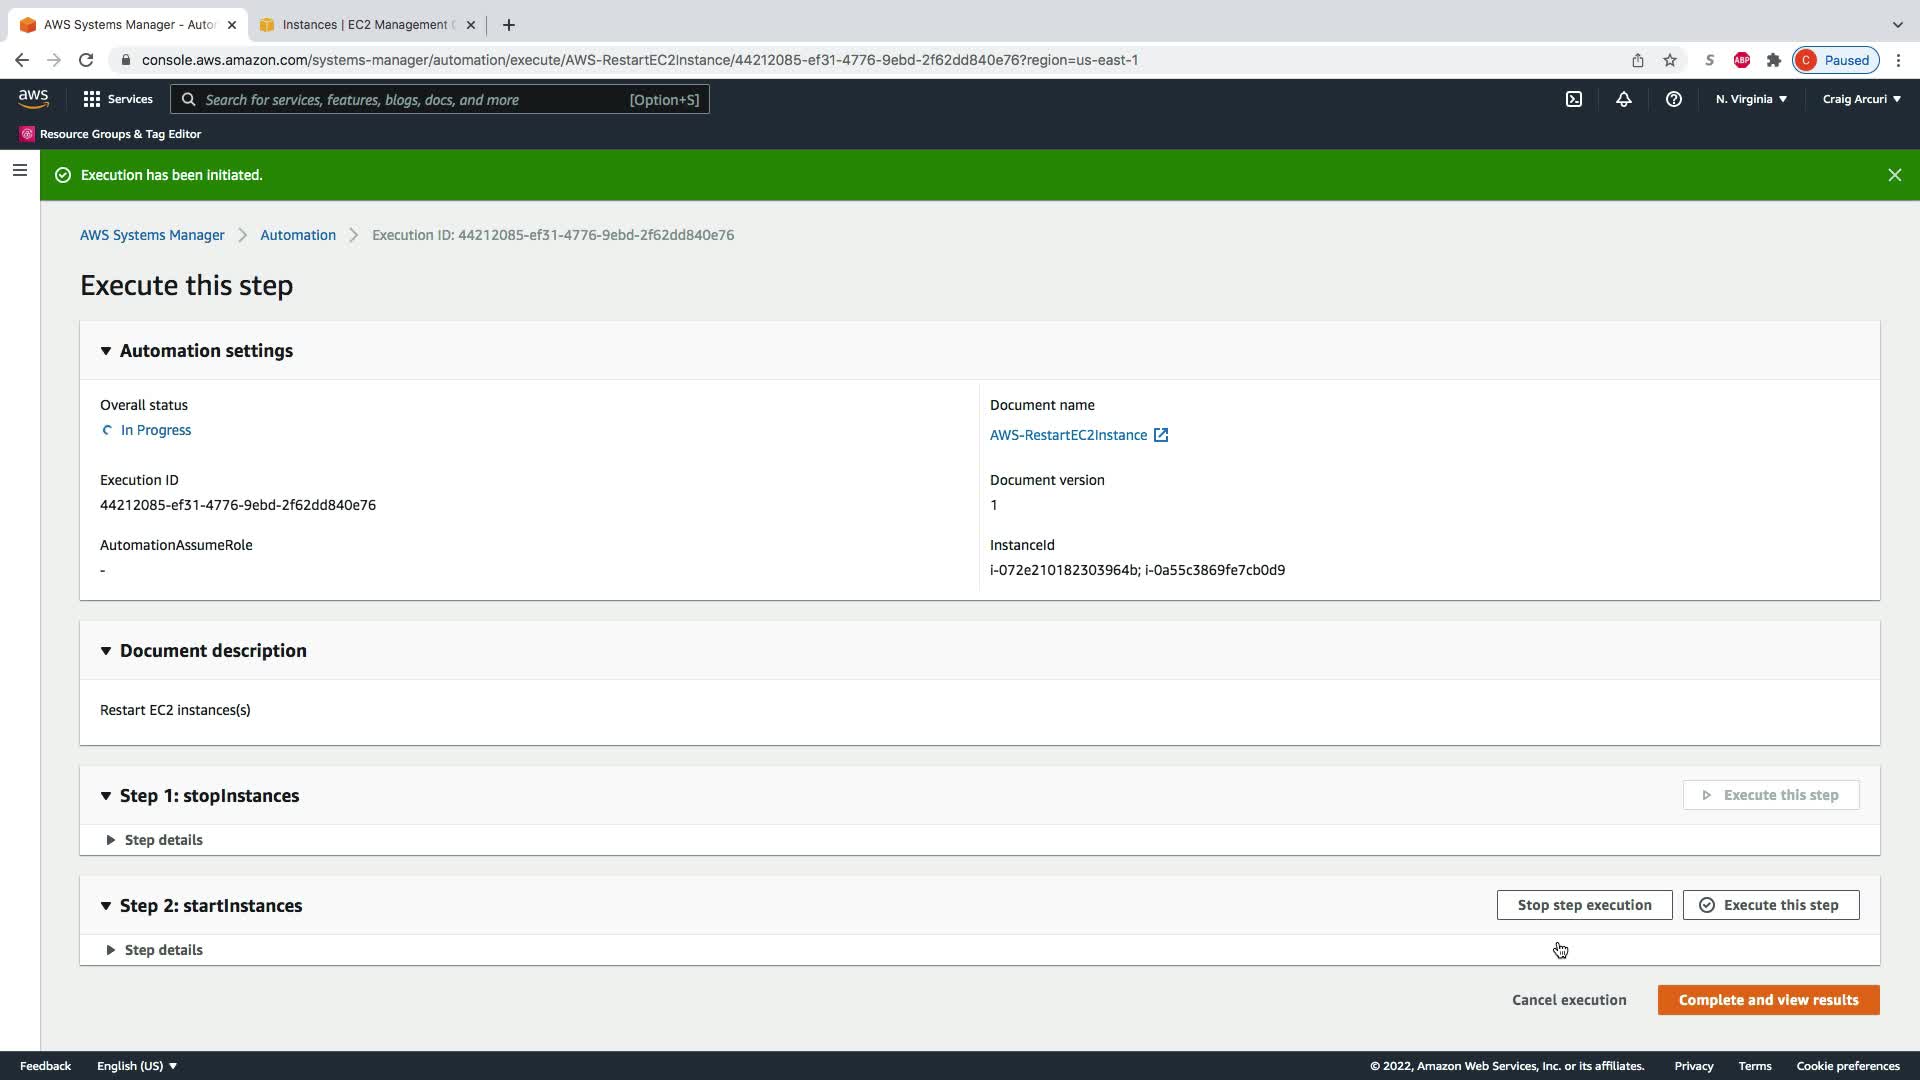Expand Step details under startInstances
The image size is (1920, 1080).
click(x=155, y=950)
